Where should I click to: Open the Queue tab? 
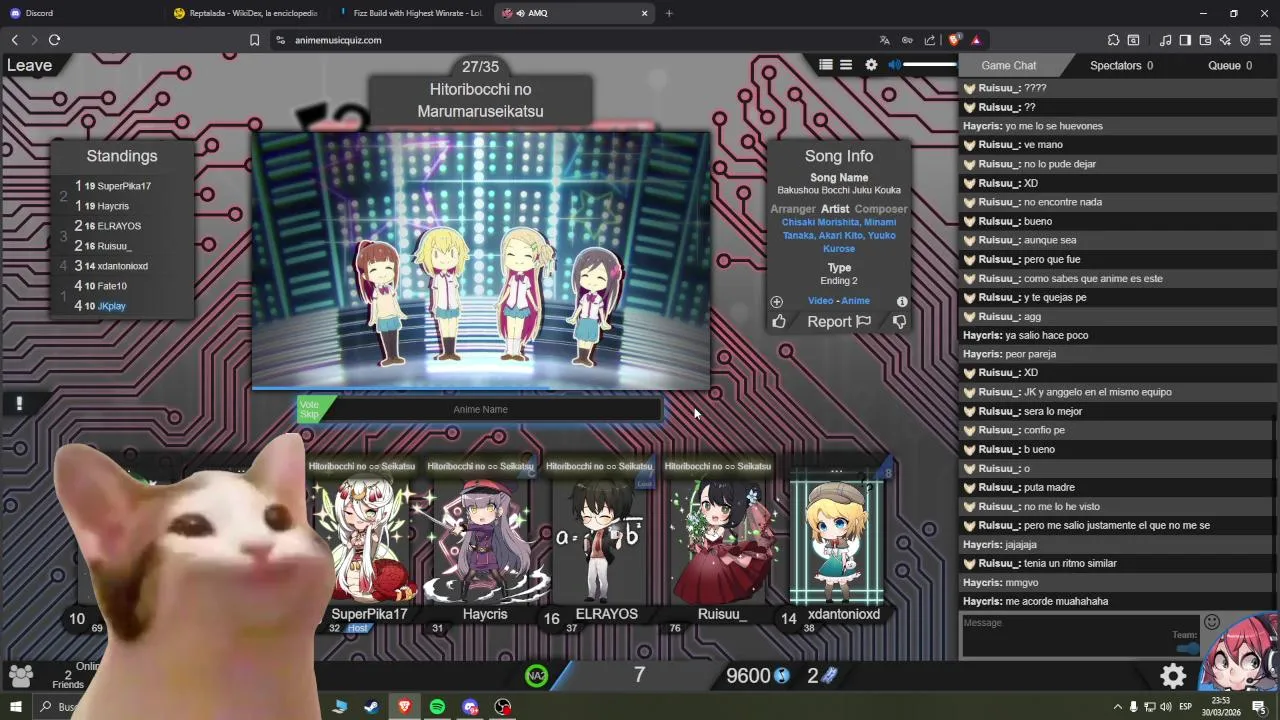click(x=1230, y=65)
